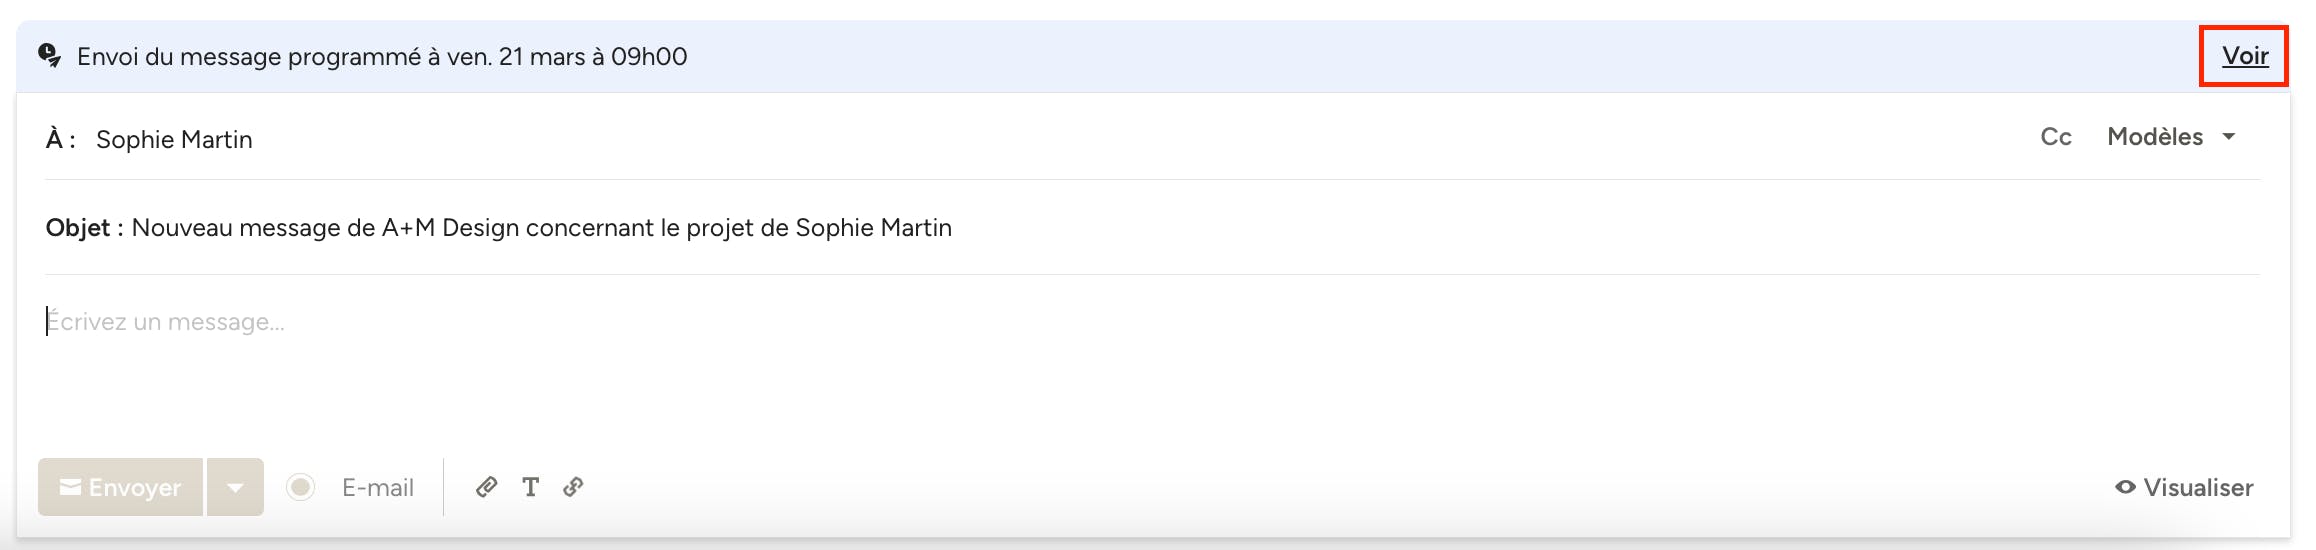Expand send options arrow beside Envoyer
Viewport: 2316px width, 550px height.
pos(235,488)
